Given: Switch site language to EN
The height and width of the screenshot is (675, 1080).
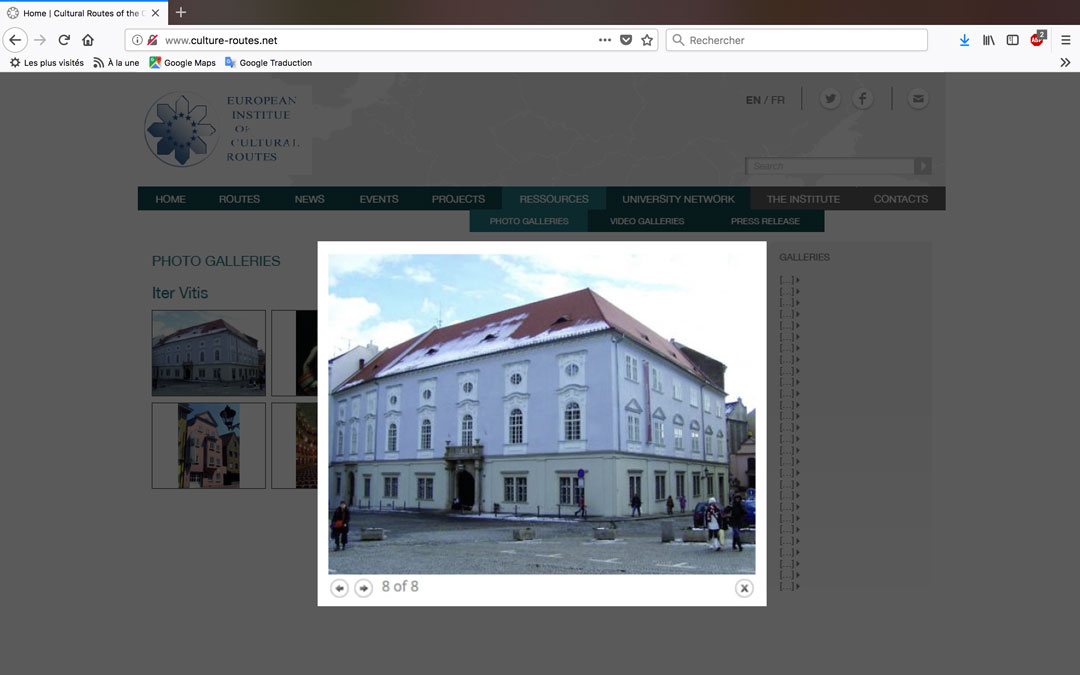Looking at the screenshot, I should 753,100.
